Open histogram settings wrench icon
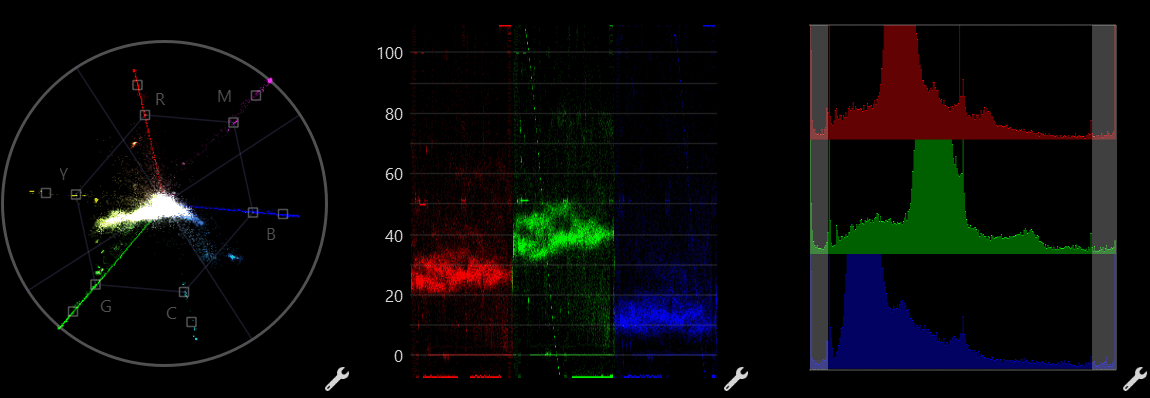 click(x=1135, y=379)
